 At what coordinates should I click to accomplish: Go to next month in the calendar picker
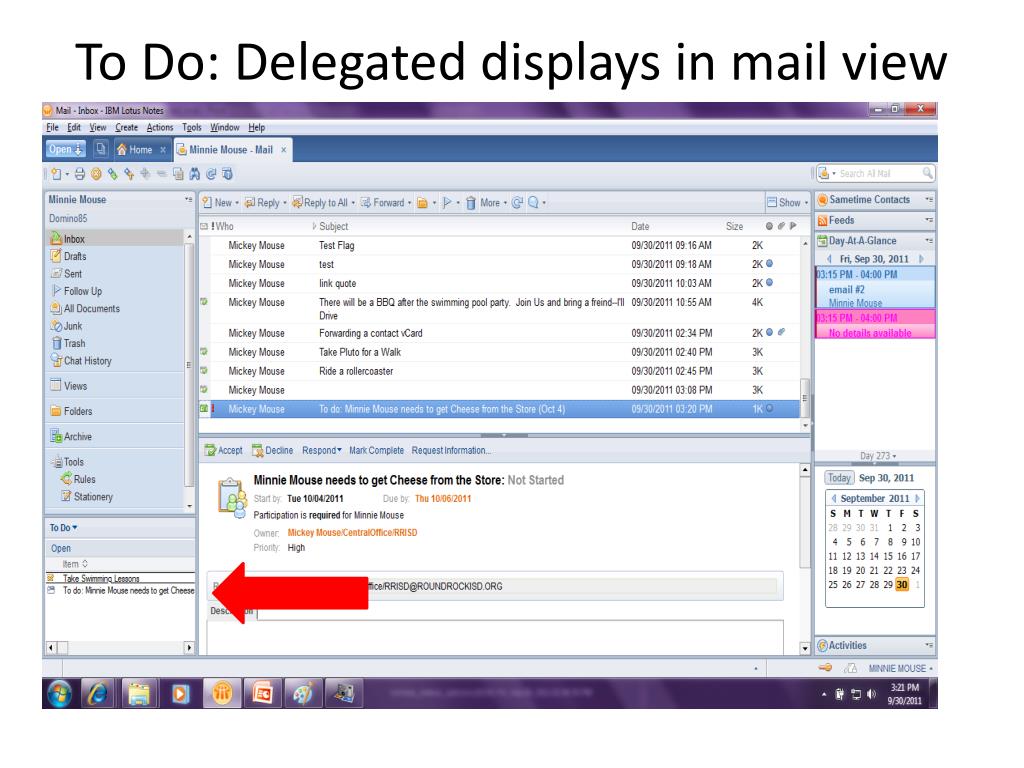pos(917,498)
